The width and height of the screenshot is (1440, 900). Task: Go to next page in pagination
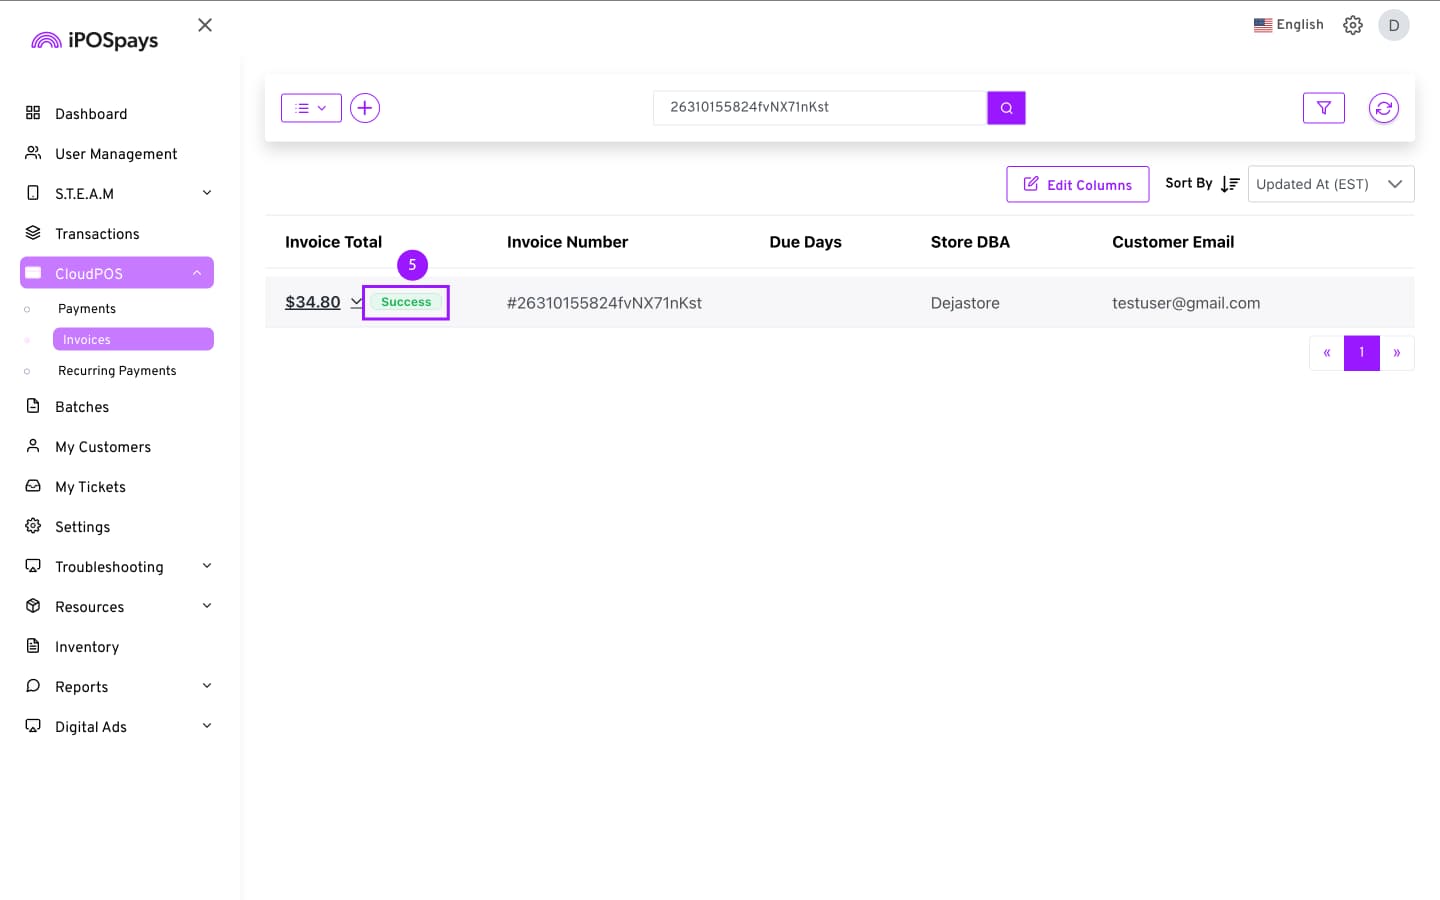[x=1396, y=353]
